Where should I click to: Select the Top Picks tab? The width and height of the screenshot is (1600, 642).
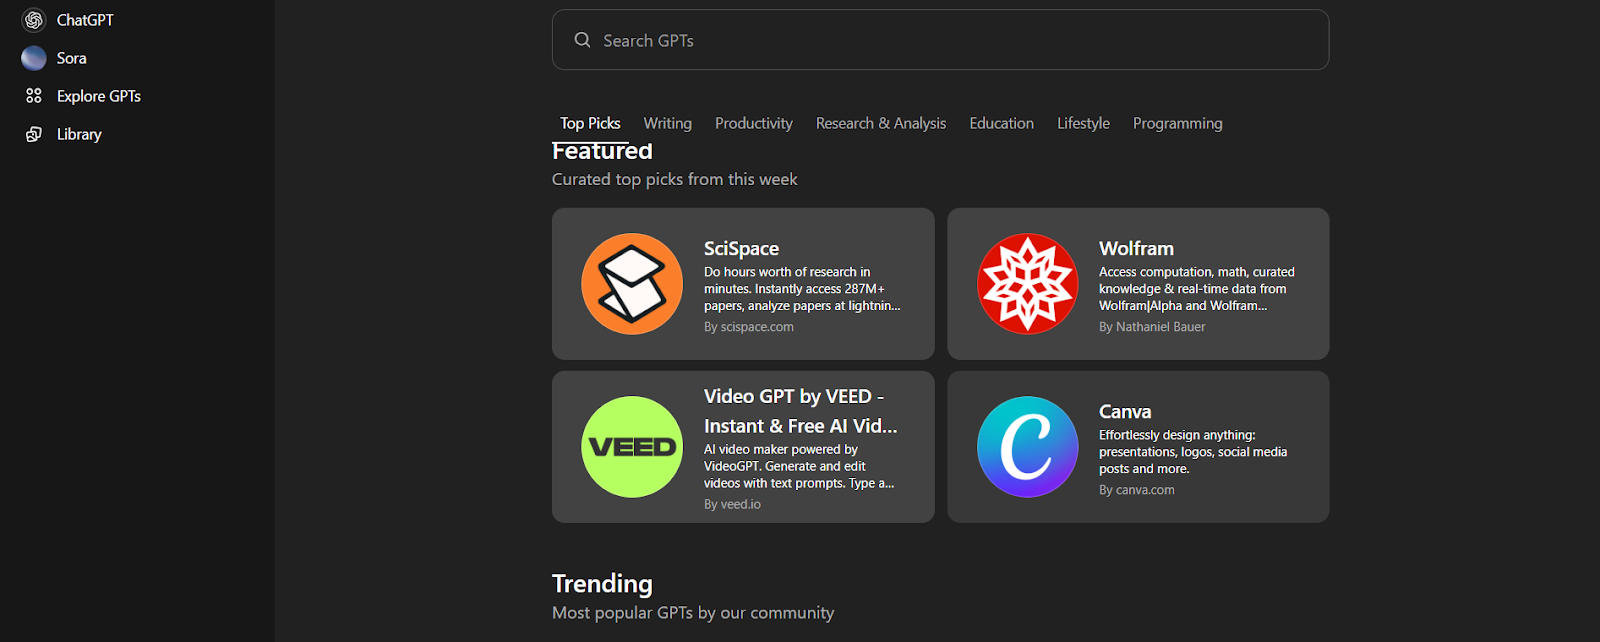pyautogui.click(x=590, y=123)
